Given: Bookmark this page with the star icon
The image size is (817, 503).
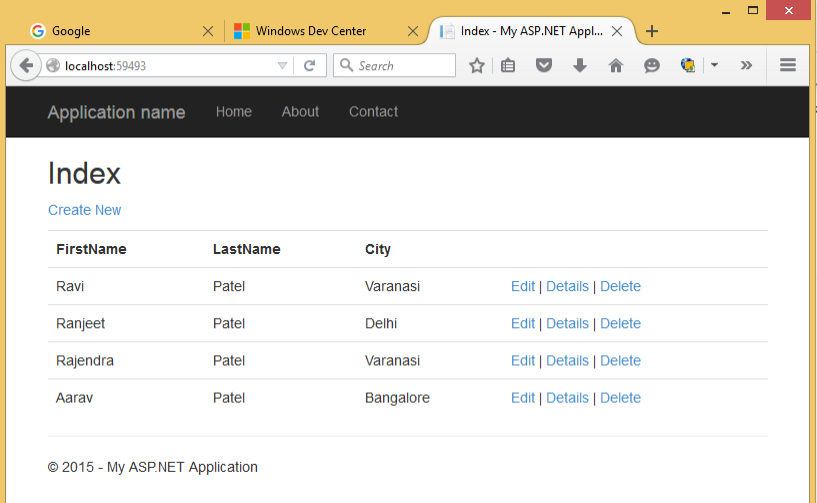Looking at the screenshot, I should coord(477,66).
